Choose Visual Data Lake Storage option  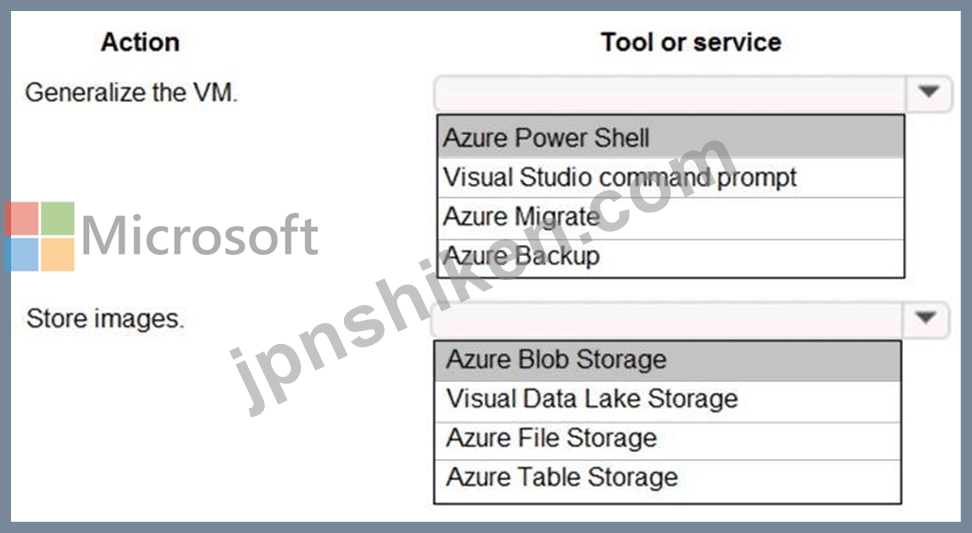[668, 400]
